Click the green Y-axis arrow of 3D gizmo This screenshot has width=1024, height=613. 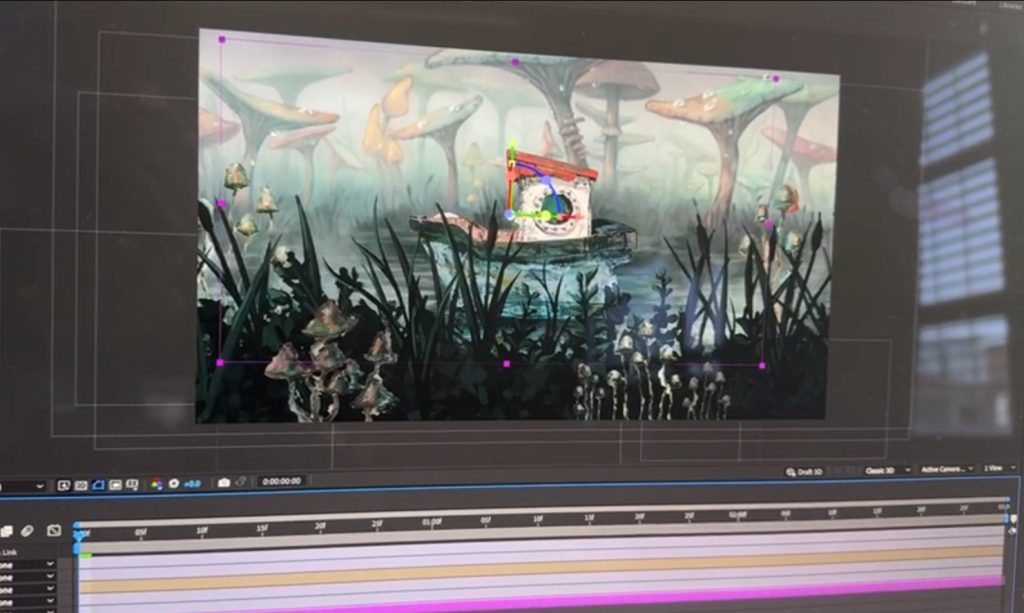point(513,144)
